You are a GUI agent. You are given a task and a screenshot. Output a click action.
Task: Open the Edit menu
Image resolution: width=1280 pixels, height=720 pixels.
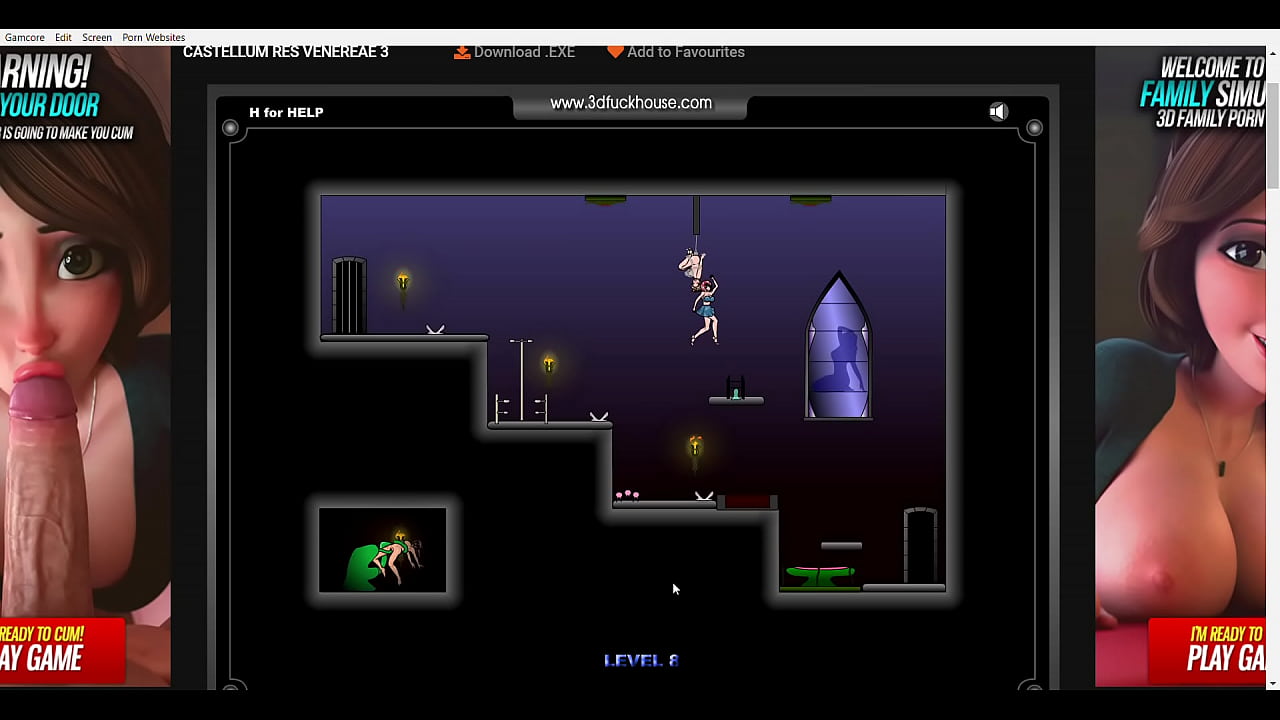[x=63, y=37]
